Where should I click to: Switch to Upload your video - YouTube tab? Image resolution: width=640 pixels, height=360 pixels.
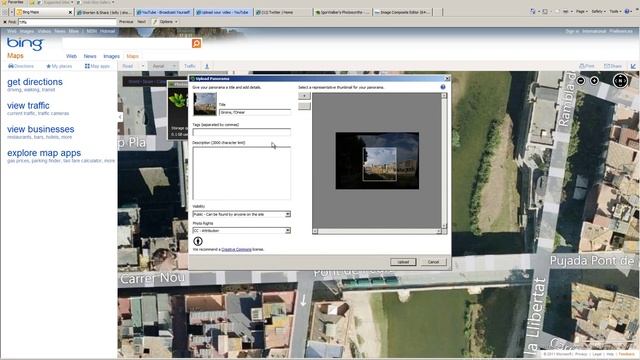[x=223, y=12]
